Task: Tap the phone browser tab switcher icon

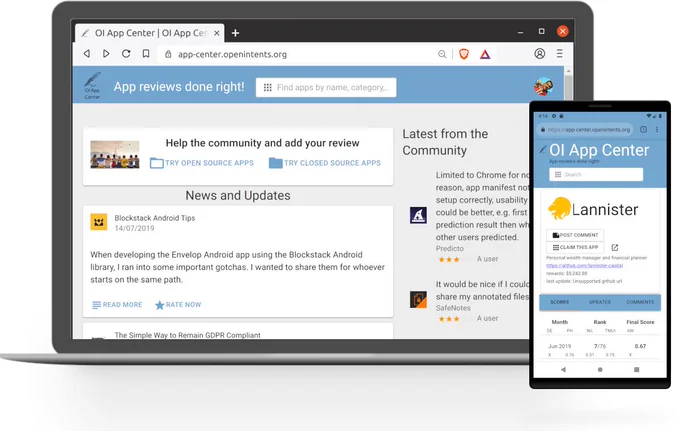Action: click(x=644, y=130)
